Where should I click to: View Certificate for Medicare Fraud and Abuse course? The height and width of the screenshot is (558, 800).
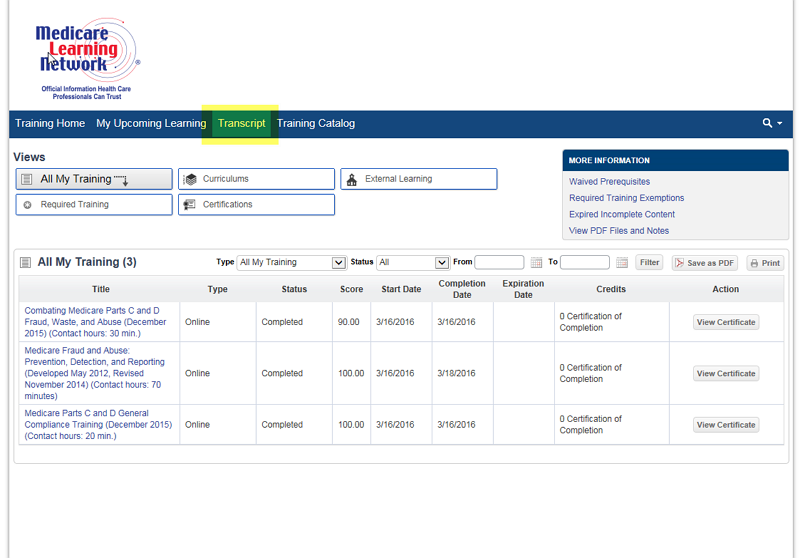[x=726, y=373]
